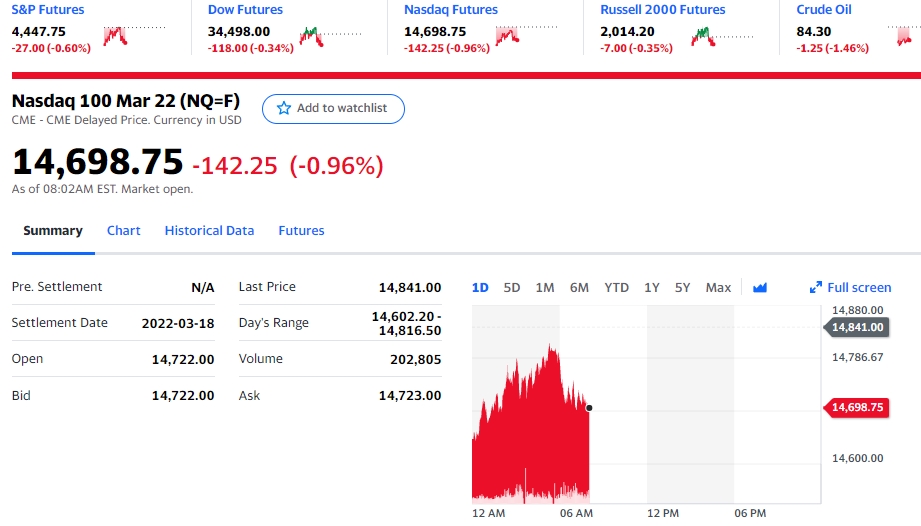Screen dimensions: 921x526
Task: Click the -142.25 price change value
Action: click(x=235, y=166)
